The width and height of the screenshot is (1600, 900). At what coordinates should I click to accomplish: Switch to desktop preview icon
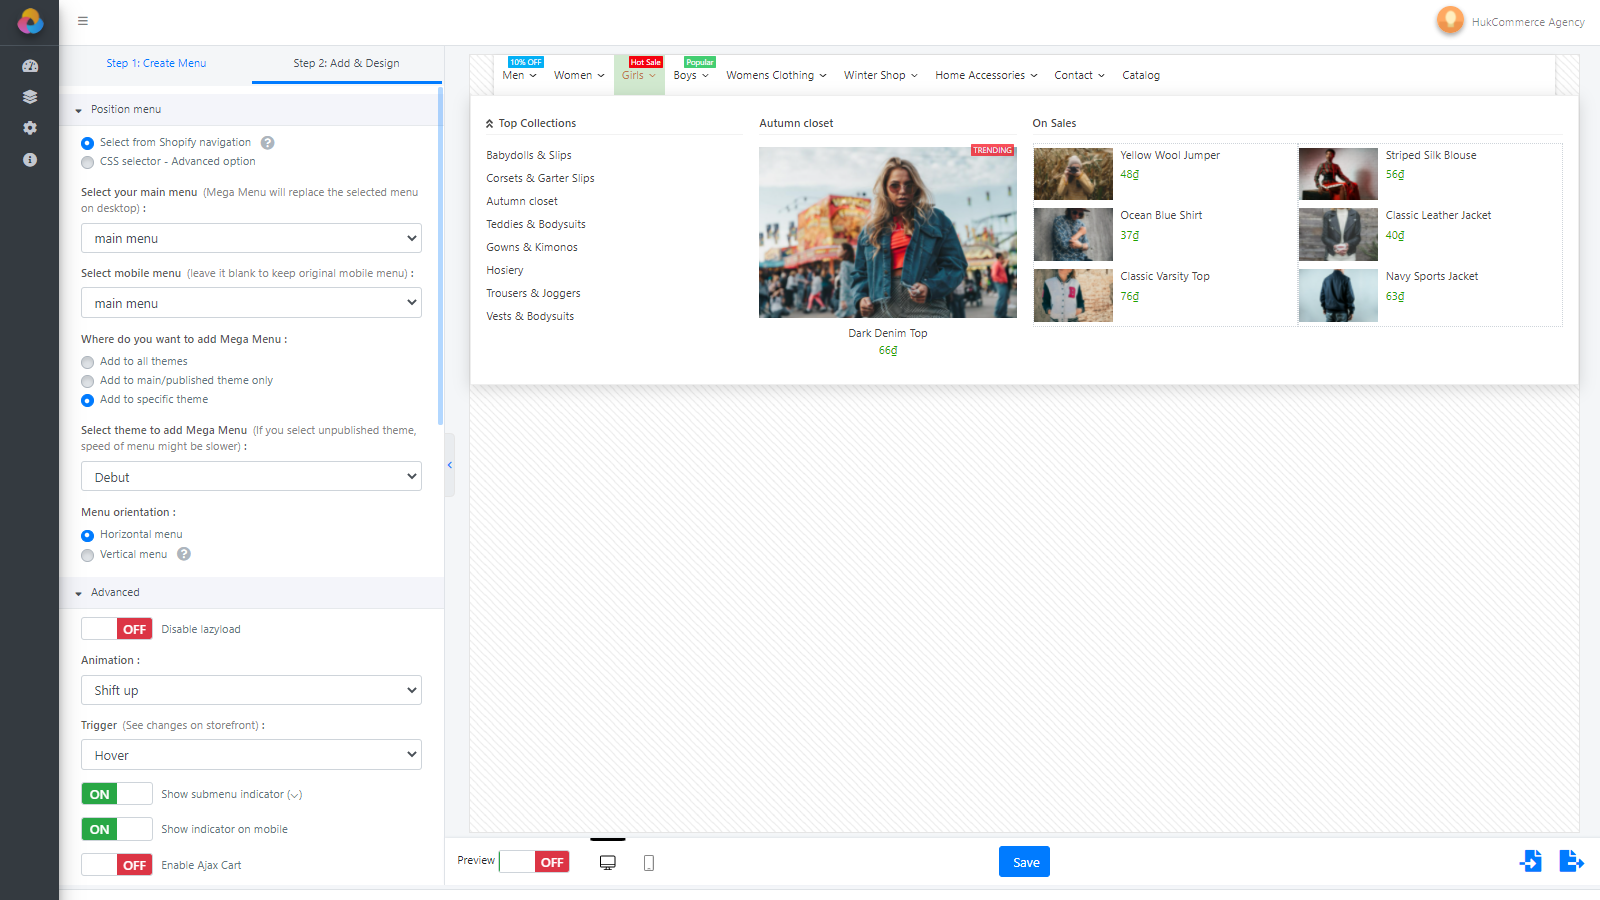point(608,862)
